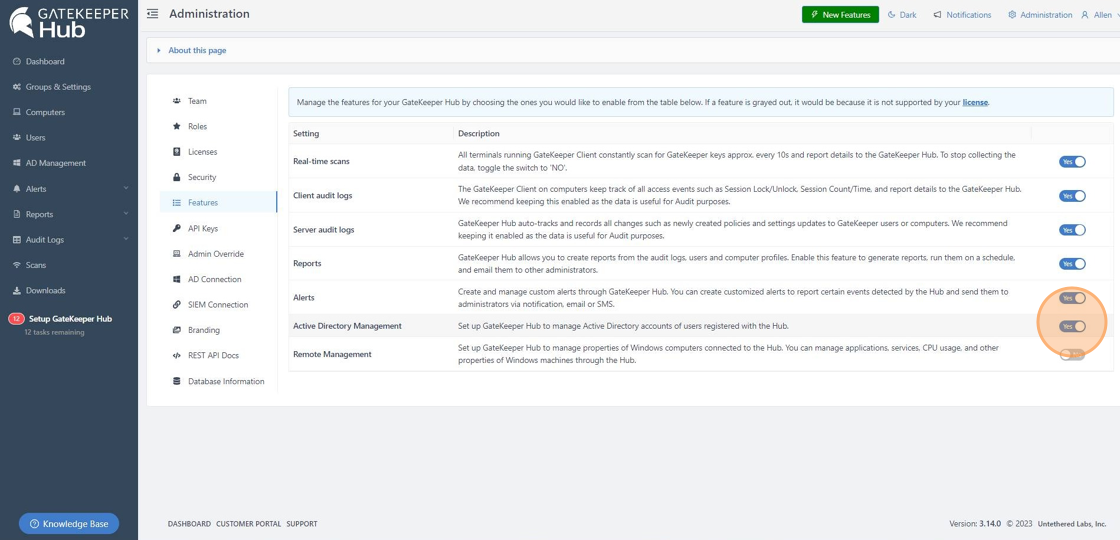Screen dimensions: 1120x540
Task: Collapse sidebar using the menu toggle icon
Action: point(152,14)
